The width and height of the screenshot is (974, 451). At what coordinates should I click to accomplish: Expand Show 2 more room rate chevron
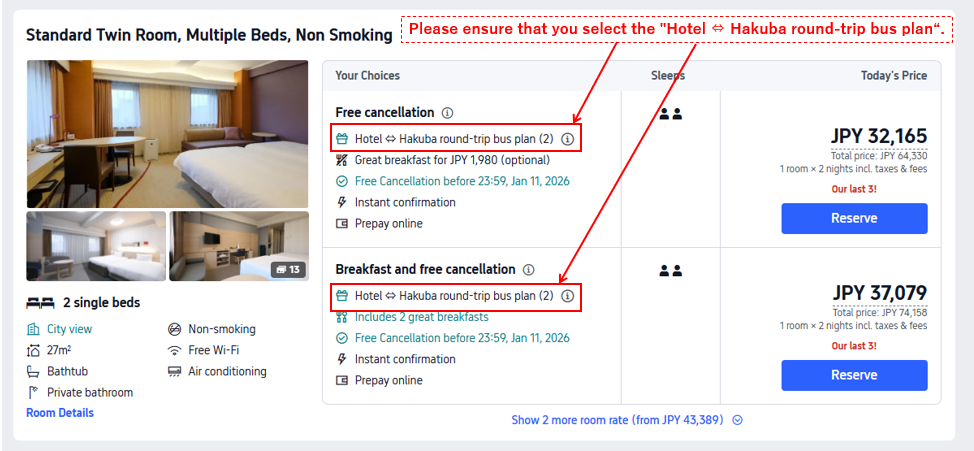(737, 420)
